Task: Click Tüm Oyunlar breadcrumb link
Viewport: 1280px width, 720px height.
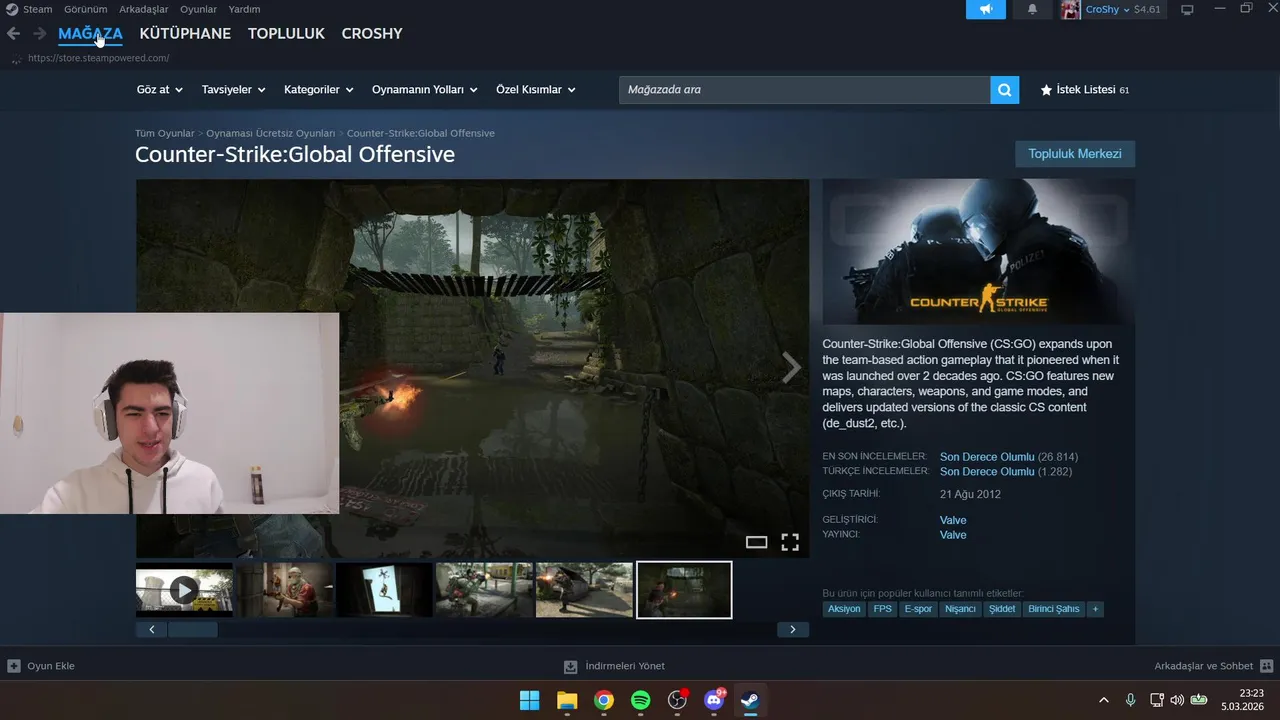Action: (165, 133)
